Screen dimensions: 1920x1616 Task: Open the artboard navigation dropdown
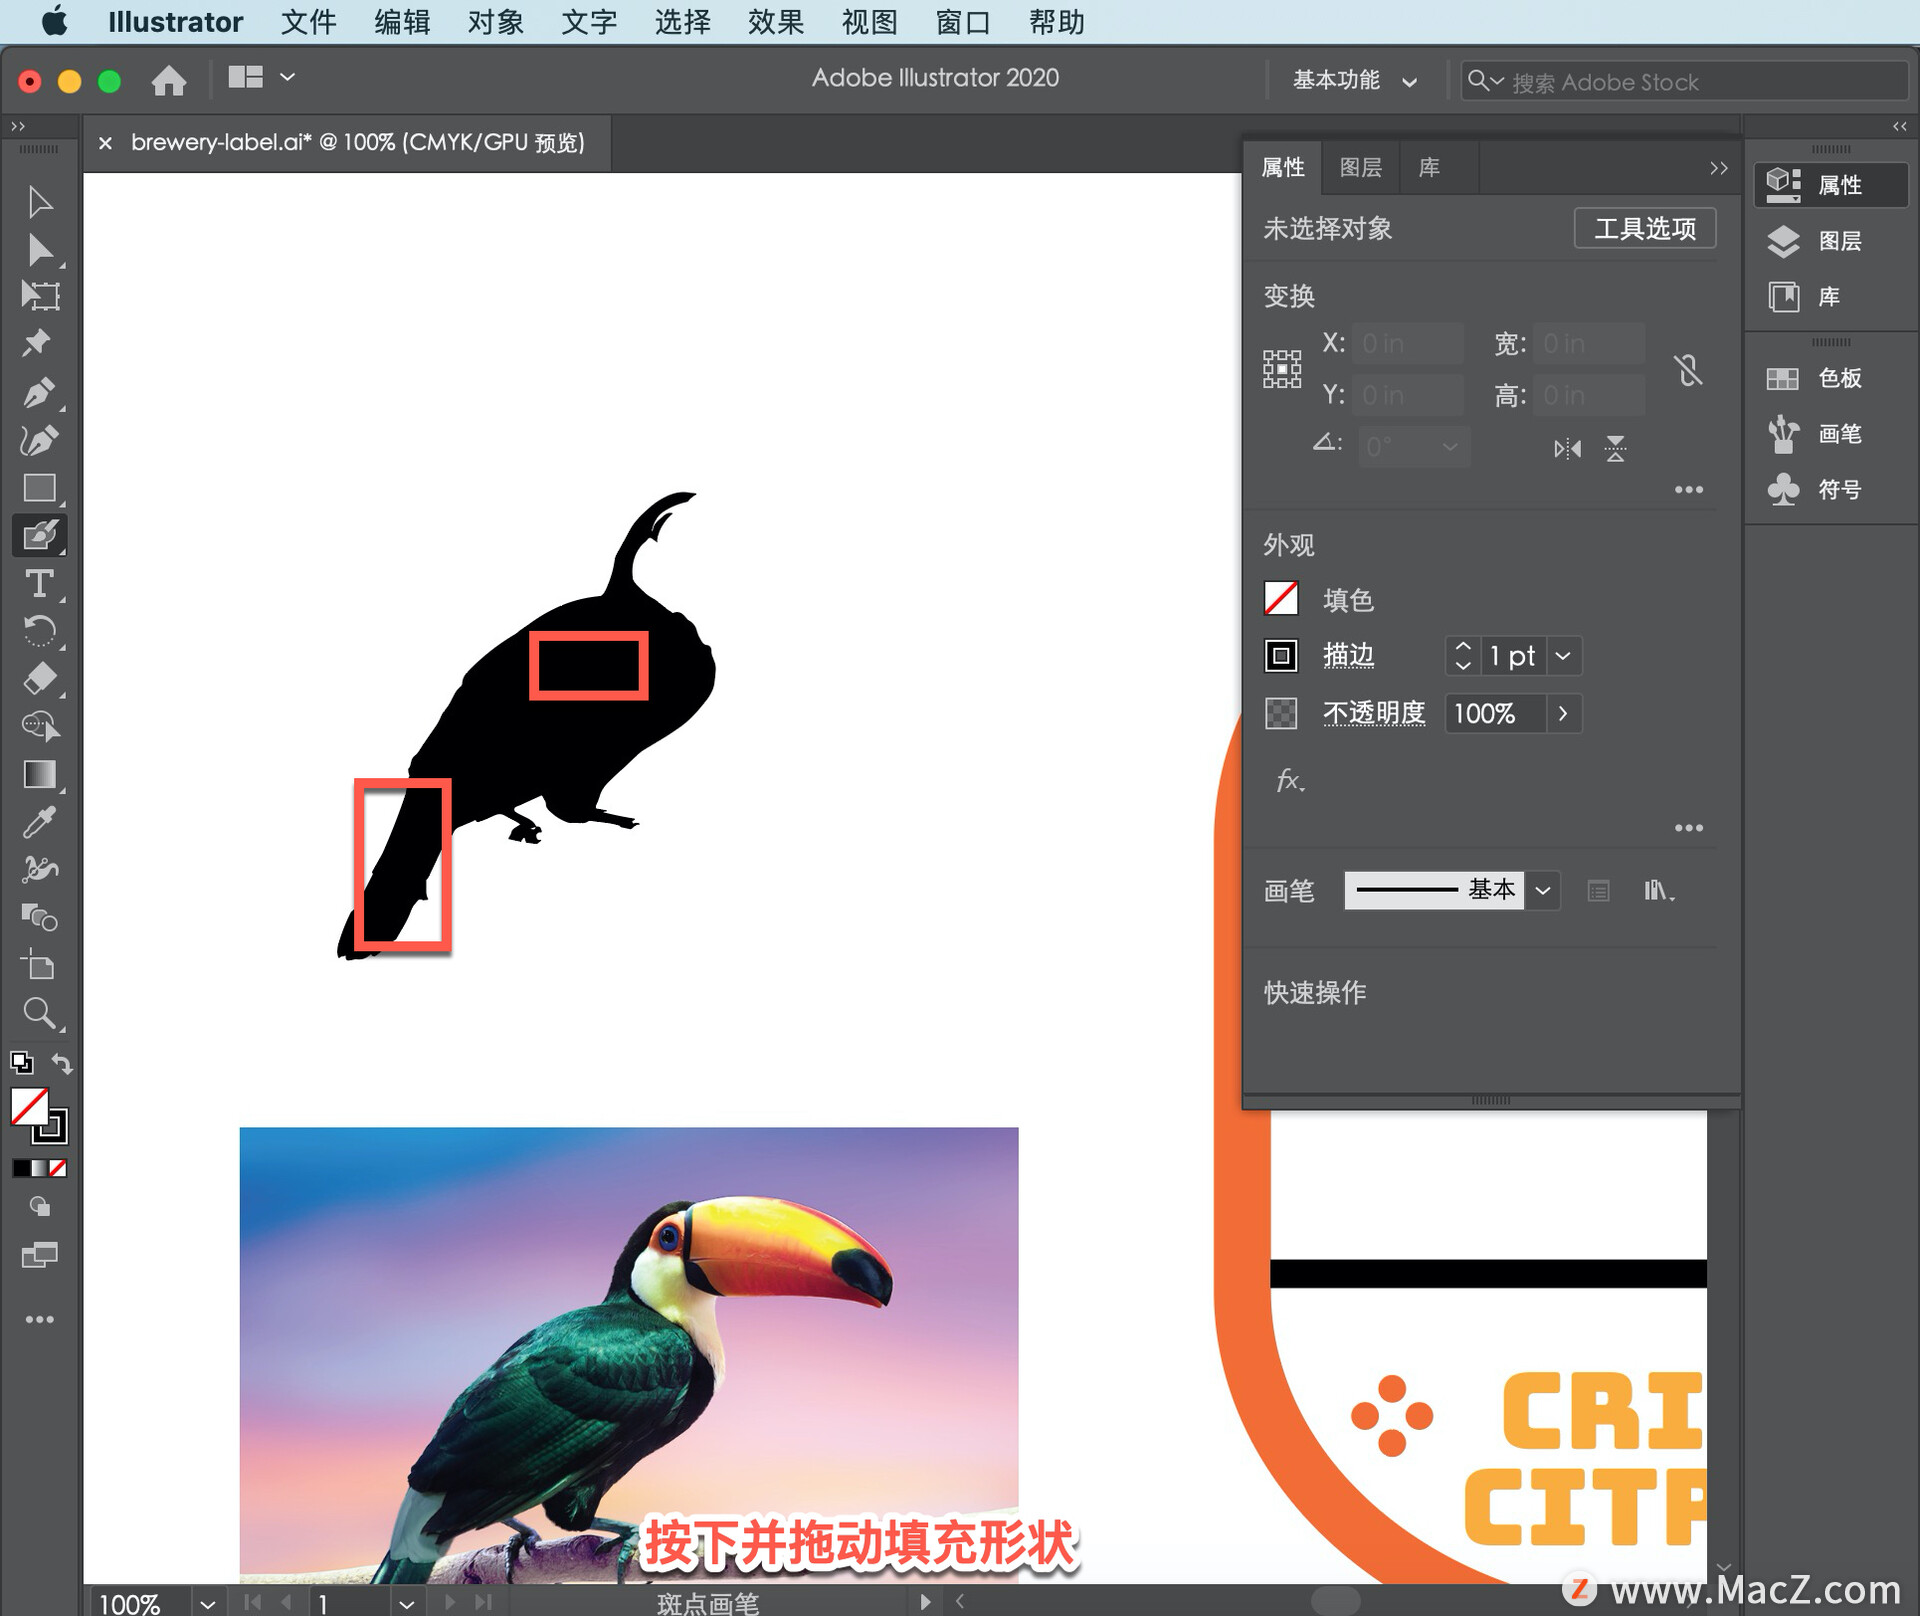coord(406,1603)
